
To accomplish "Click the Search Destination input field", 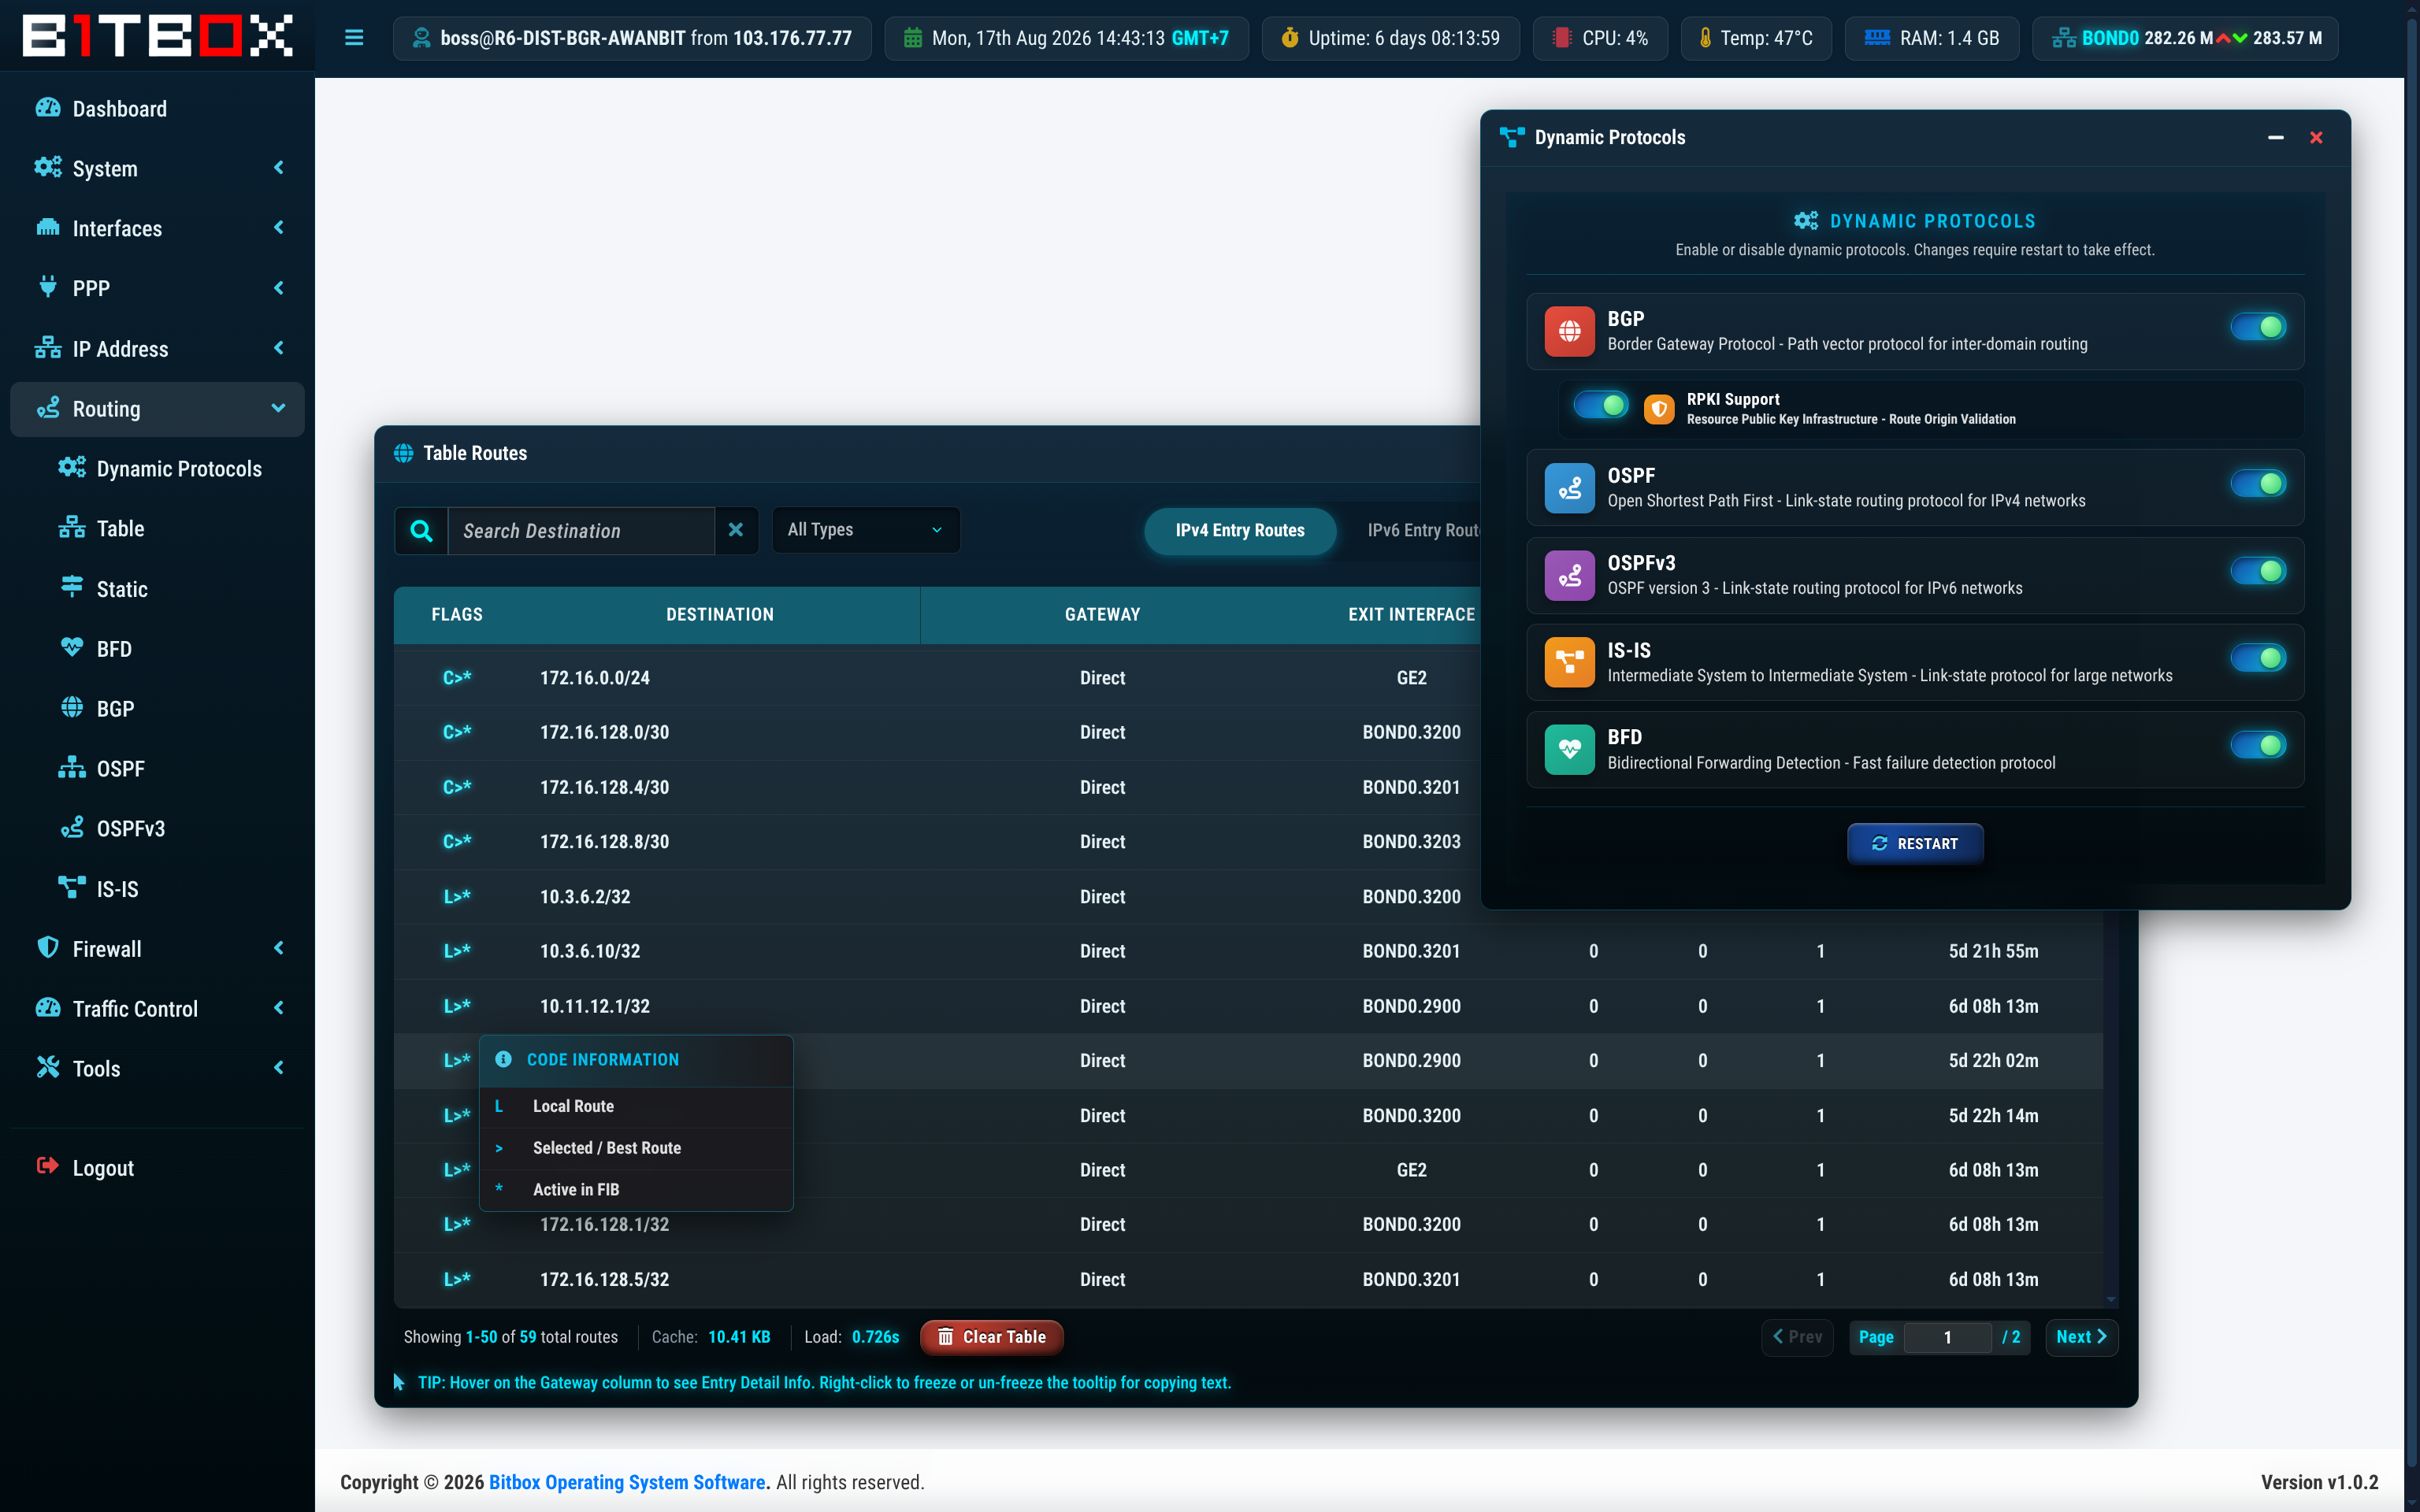I will point(581,530).
